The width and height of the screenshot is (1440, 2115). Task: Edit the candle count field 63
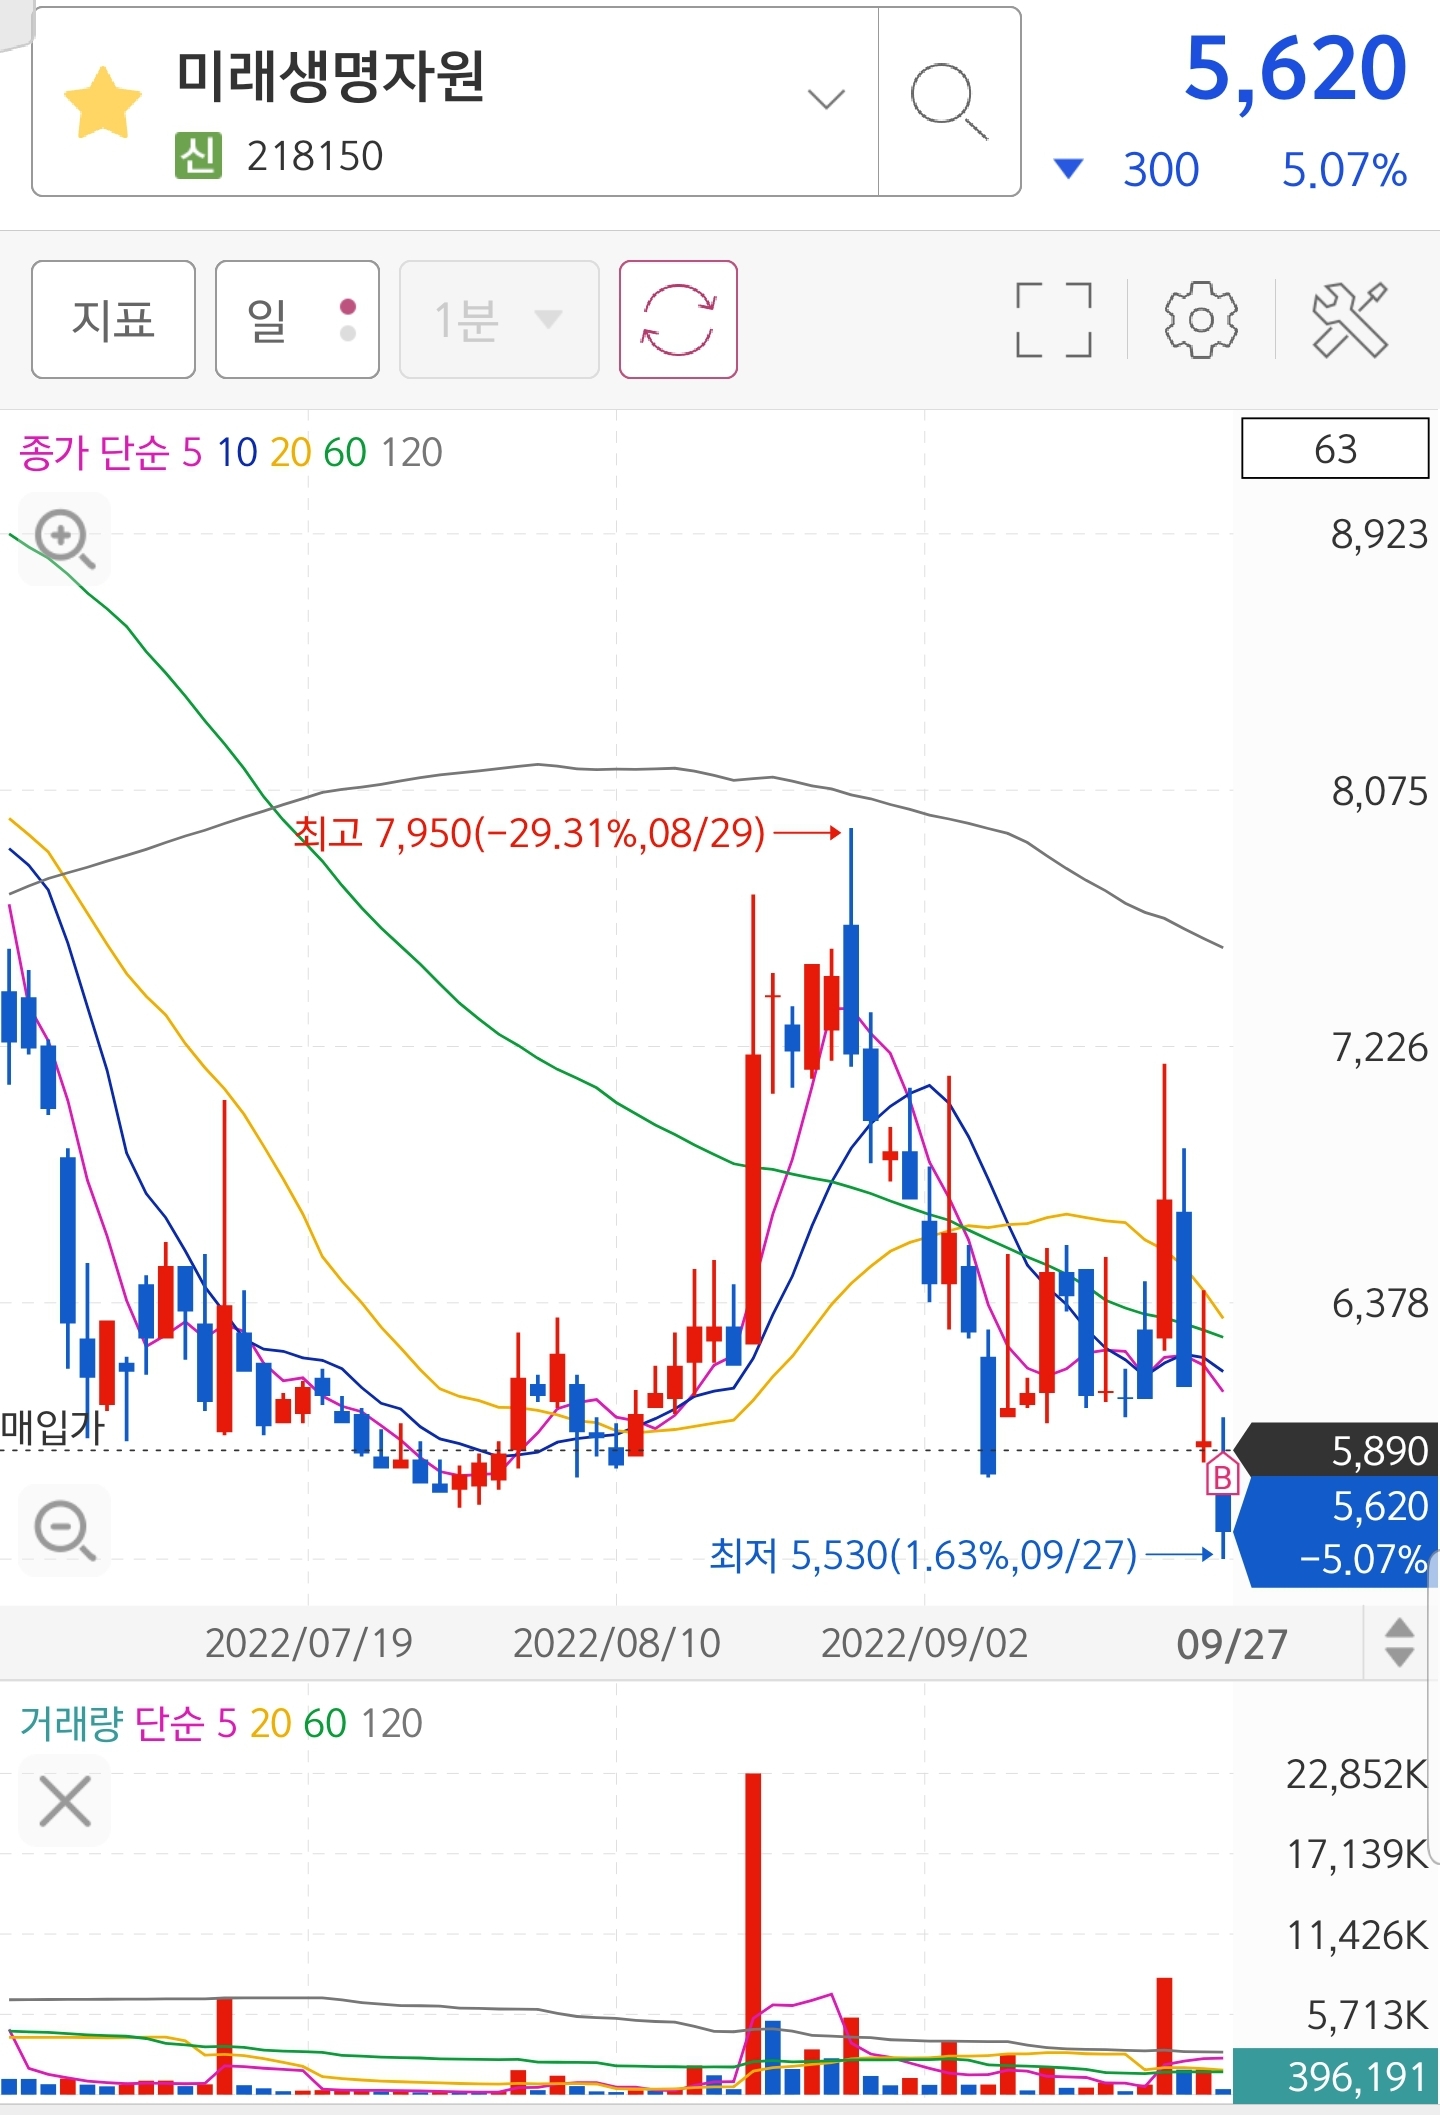[1335, 448]
